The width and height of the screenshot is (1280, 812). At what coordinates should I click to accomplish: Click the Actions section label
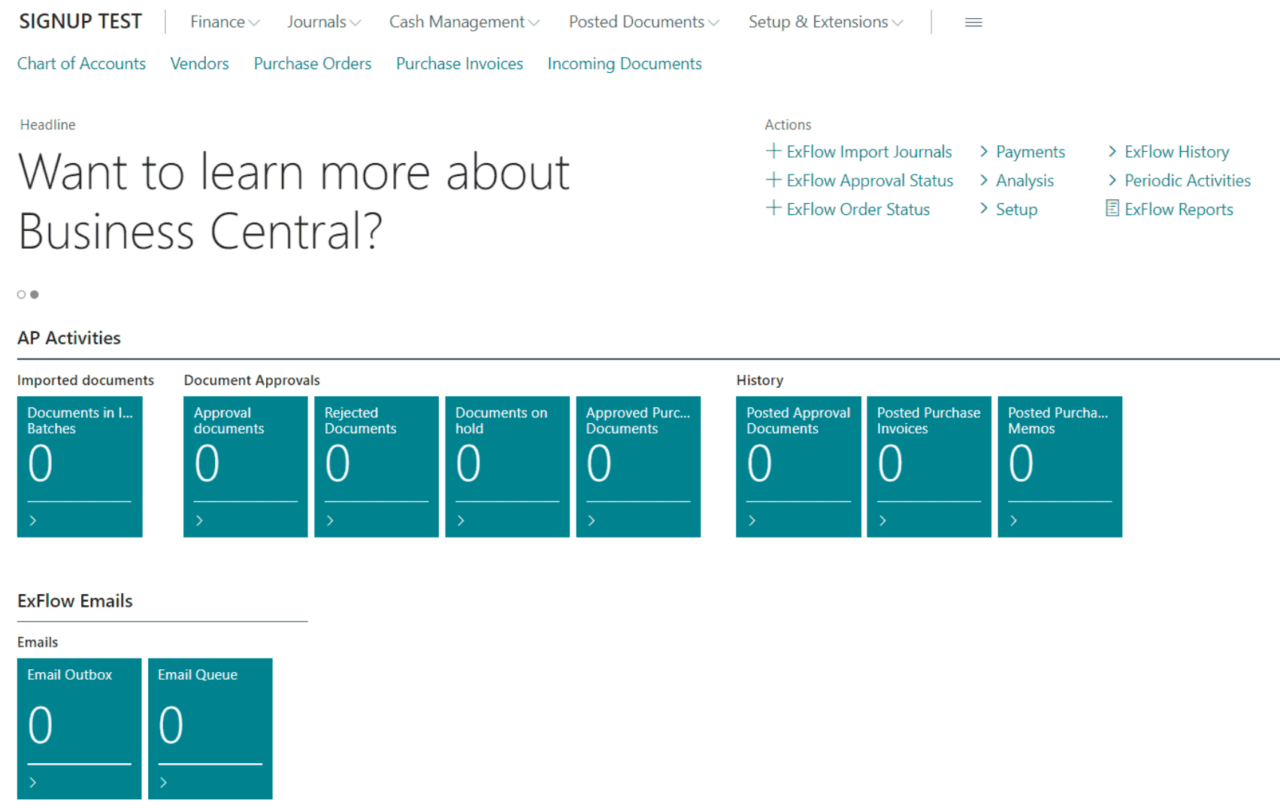[788, 125]
